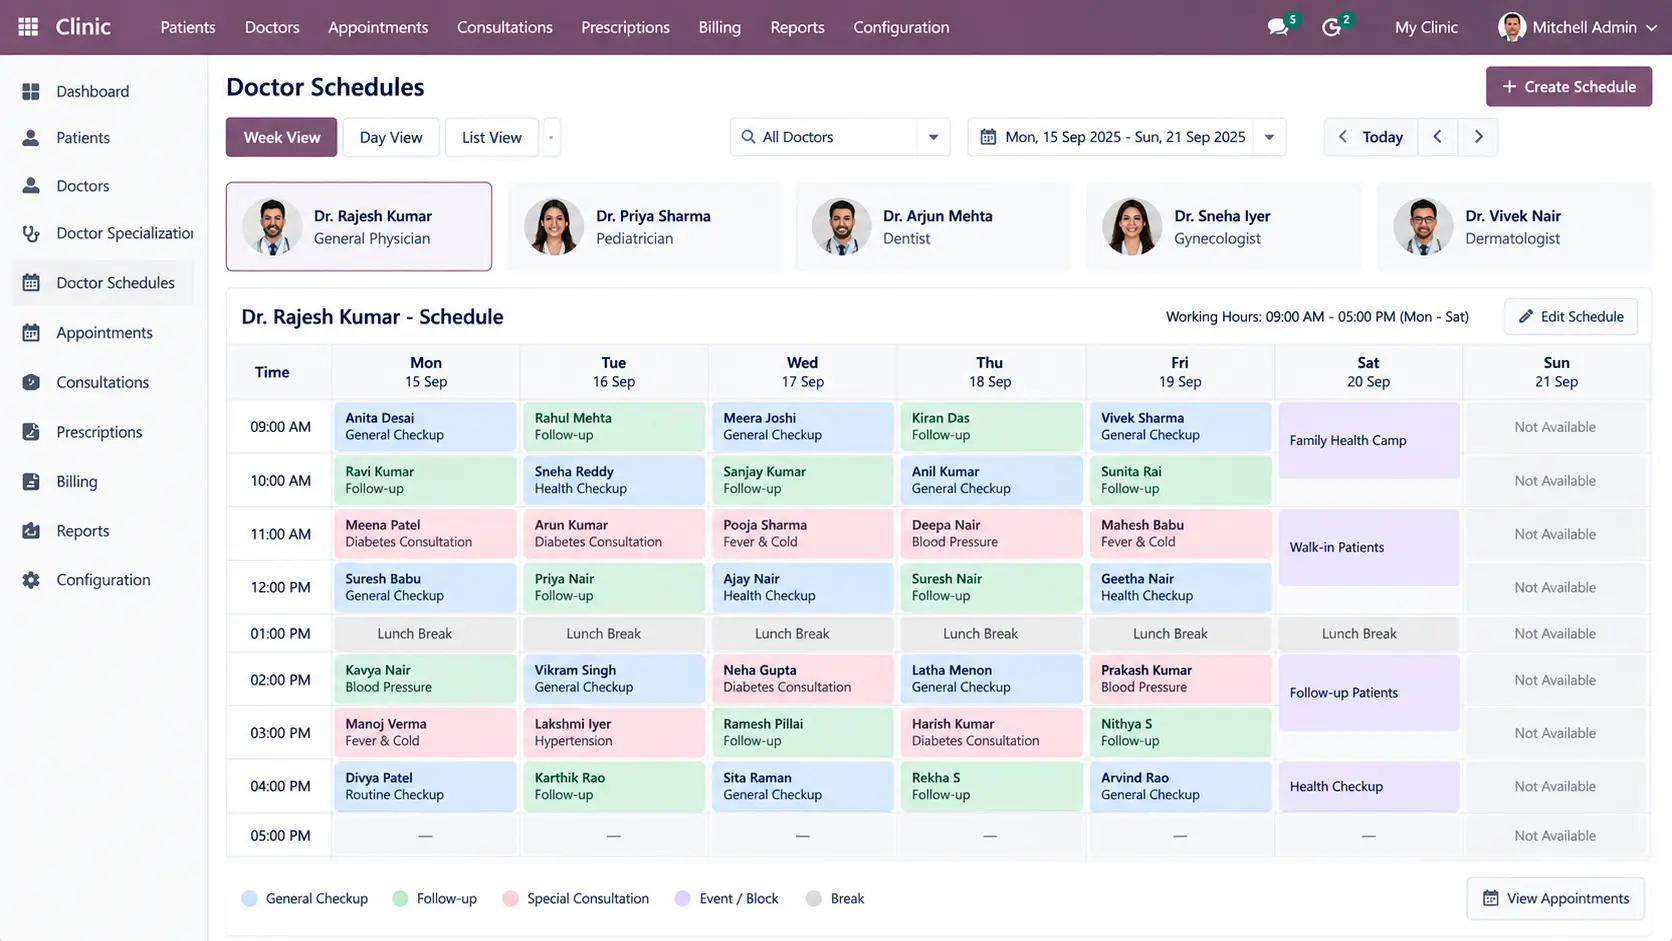Click the Consultations sidebar icon
1672x941 pixels.
point(31,382)
